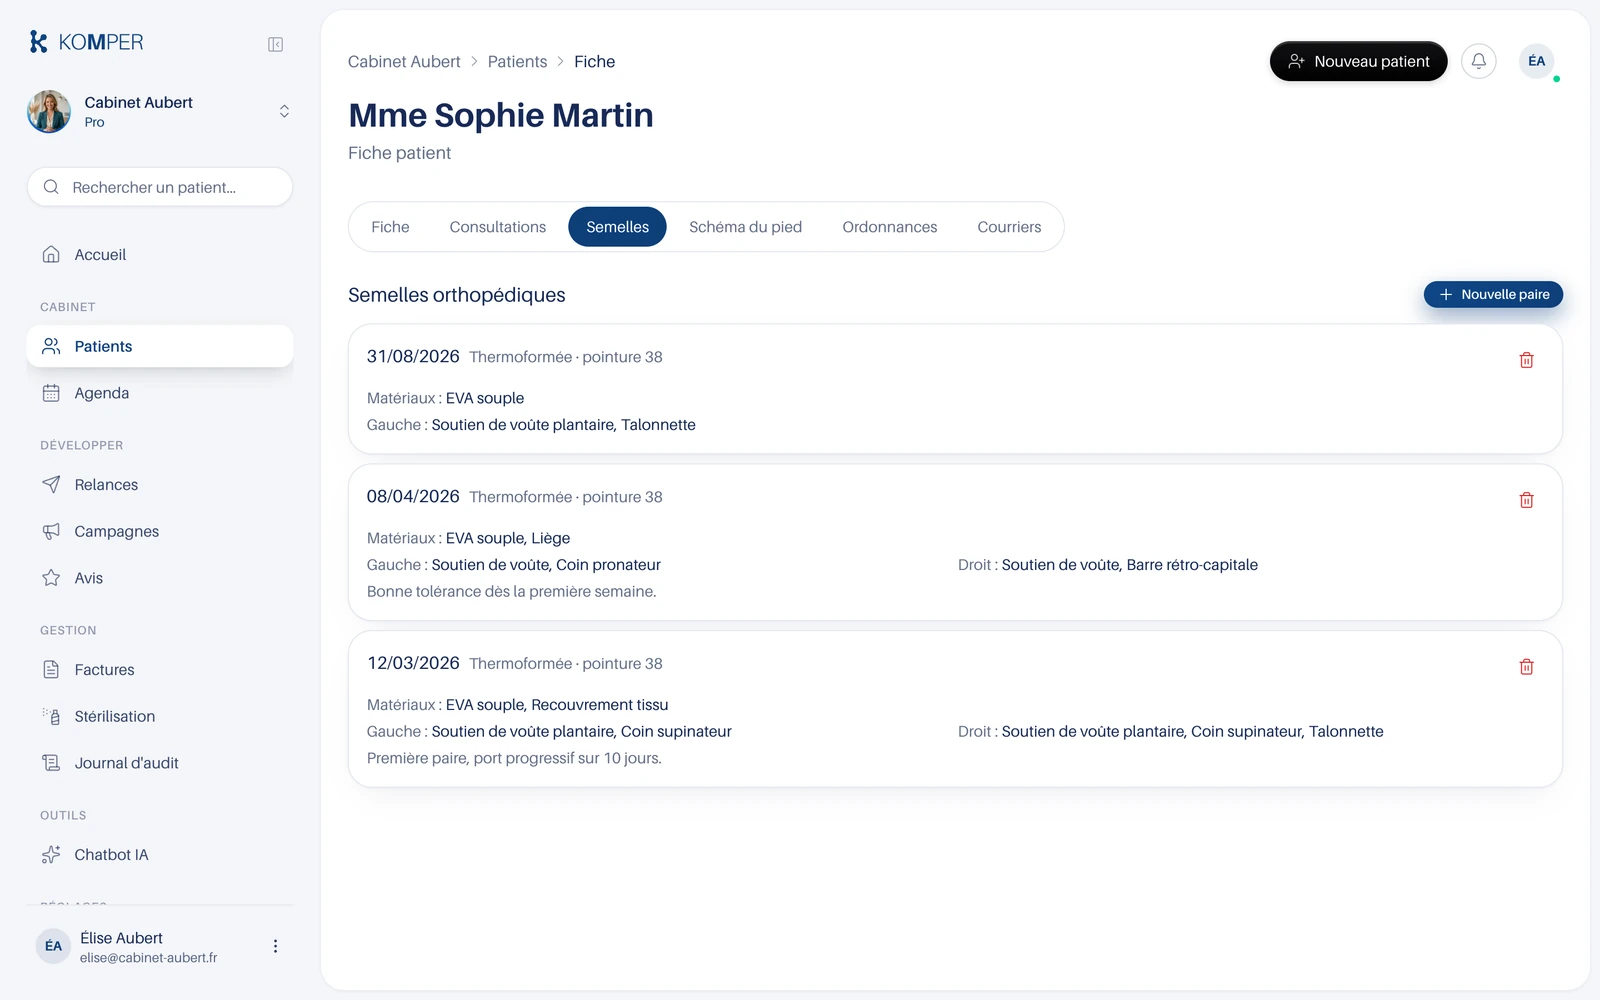Delete the 12/03/2026 insole pair
This screenshot has width=1600, height=1000.
1526,667
